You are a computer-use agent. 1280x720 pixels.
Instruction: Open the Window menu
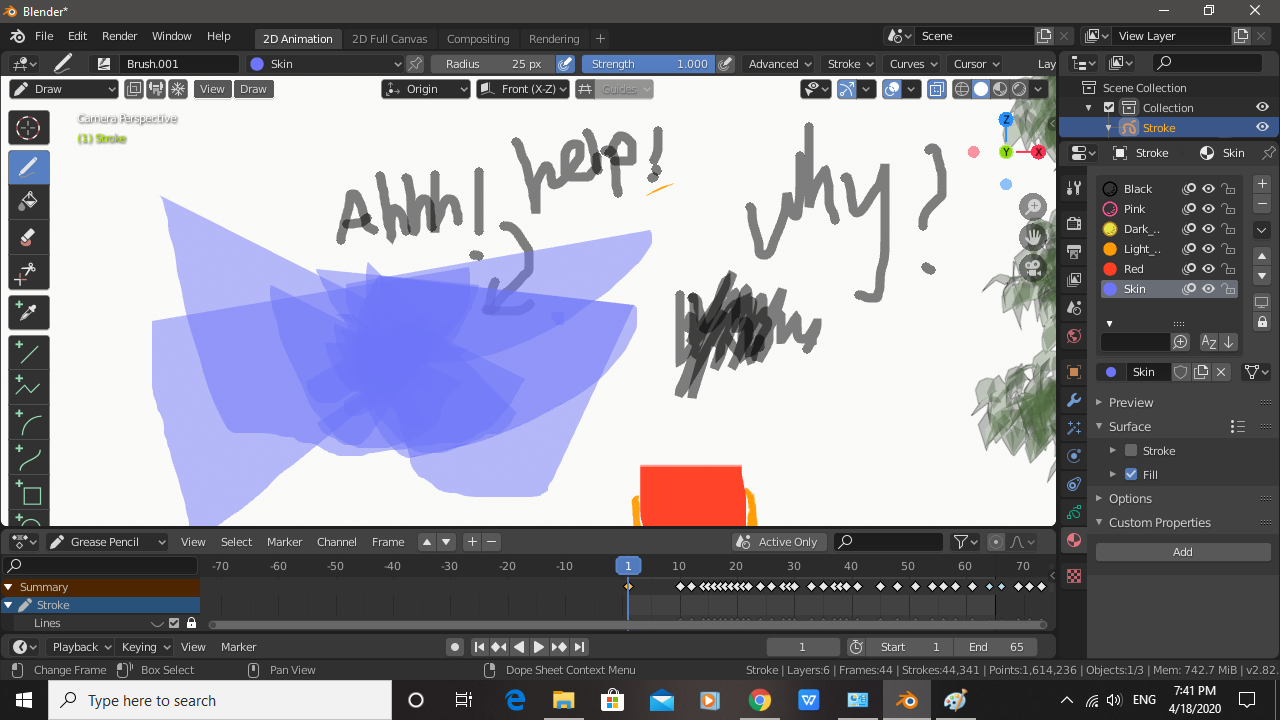(171, 36)
